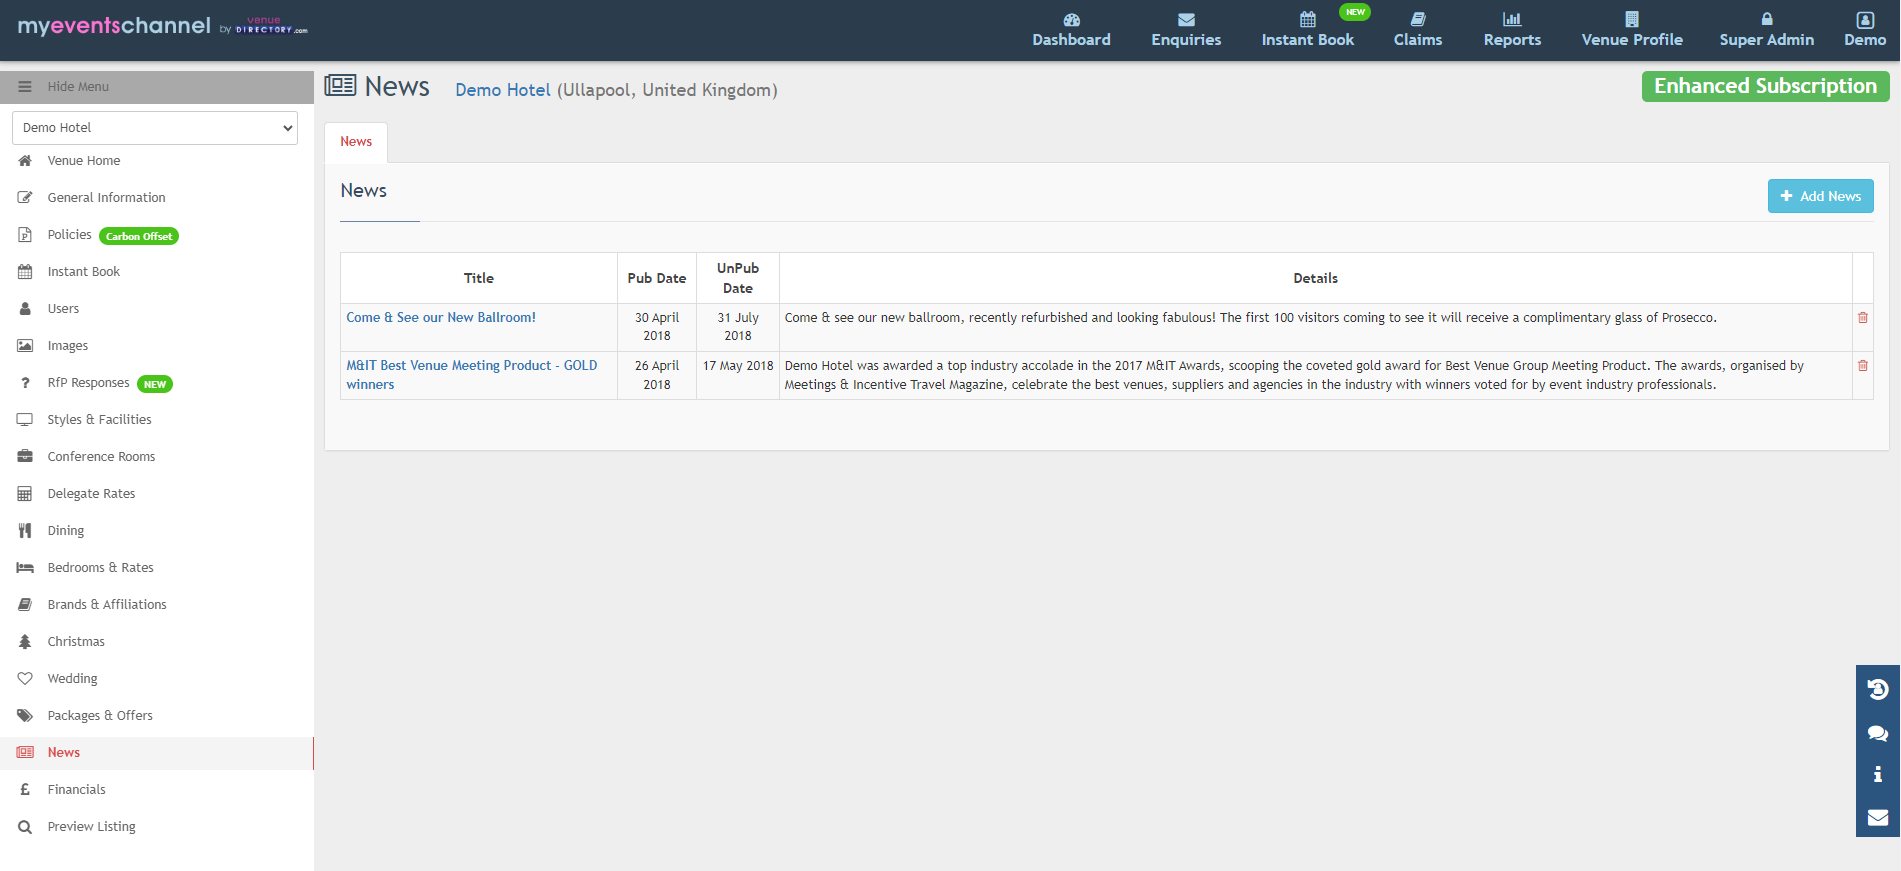The image size is (1901, 871).
Task: Open Brands & Affiliations in the sidebar
Action: pyautogui.click(x=107, y=604)
